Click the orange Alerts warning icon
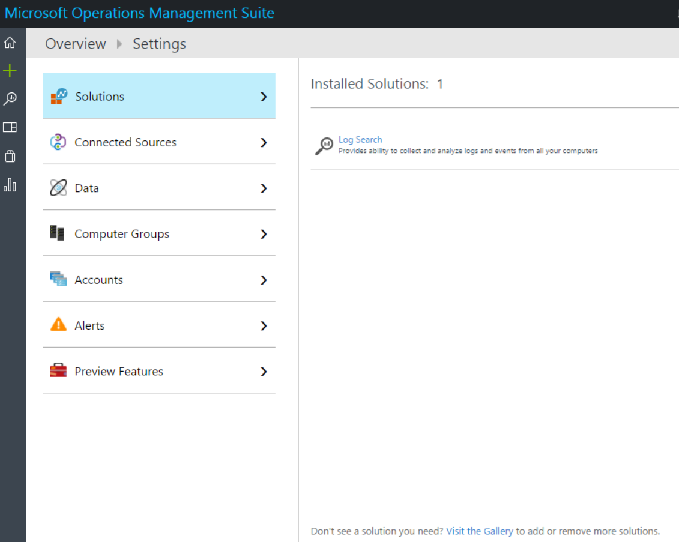679x542 pixels. pyautogui.click(x=58, y=325)
